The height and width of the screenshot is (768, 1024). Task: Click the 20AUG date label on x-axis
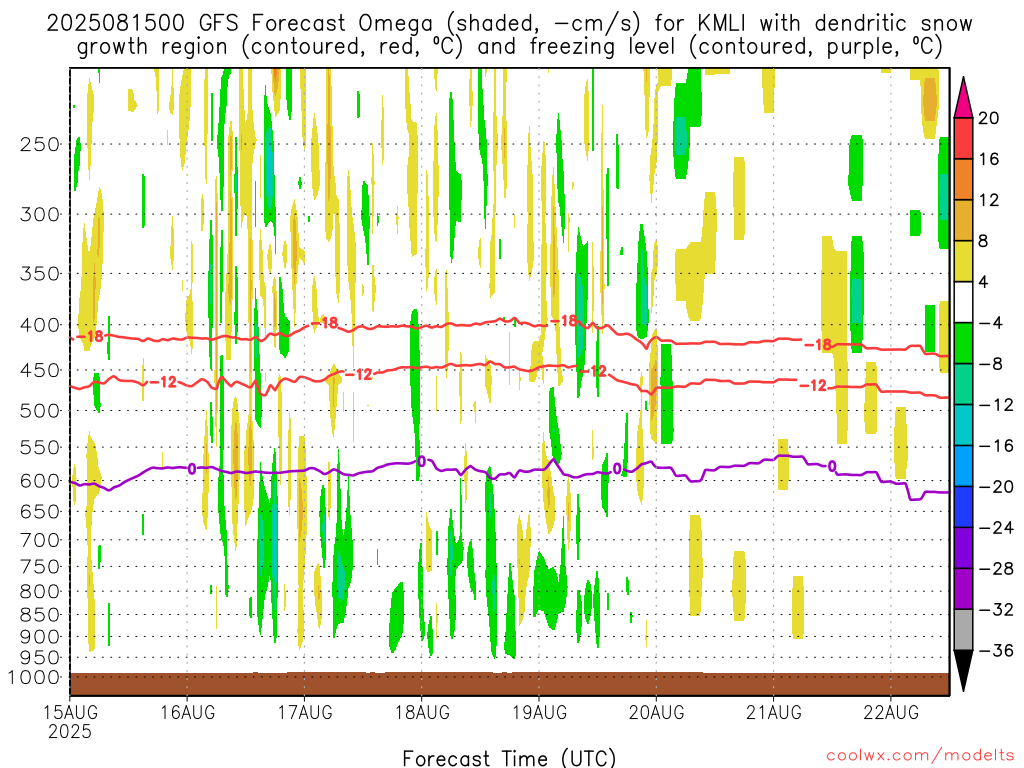pyautogui.click(x=656, y=712)
